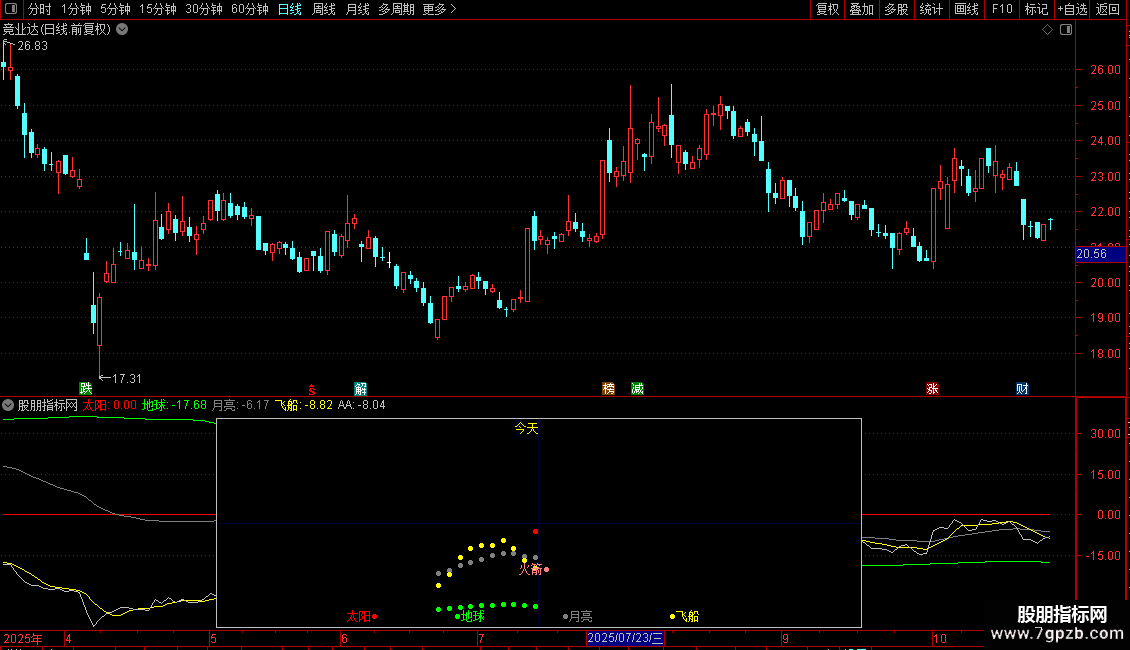Open the stock title dropdown next to 竞业达
Screen dimensions: 1130x650
[x=123, y=30]
